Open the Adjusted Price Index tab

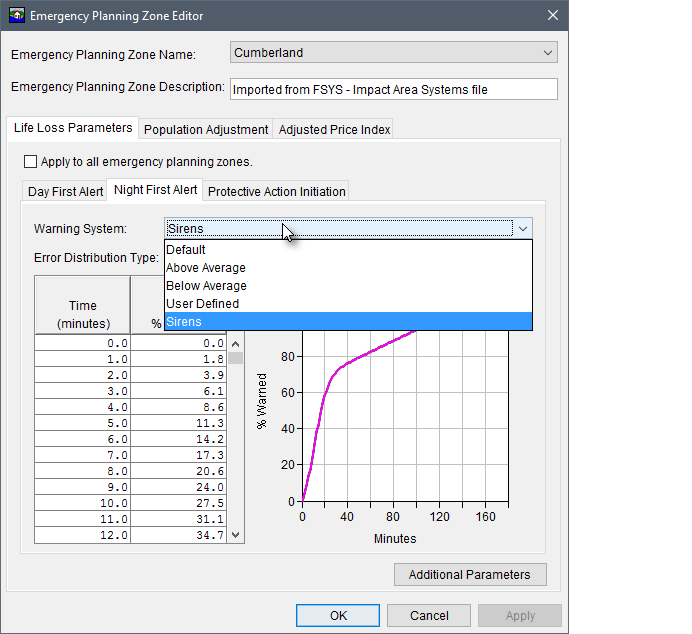(334, 130)
